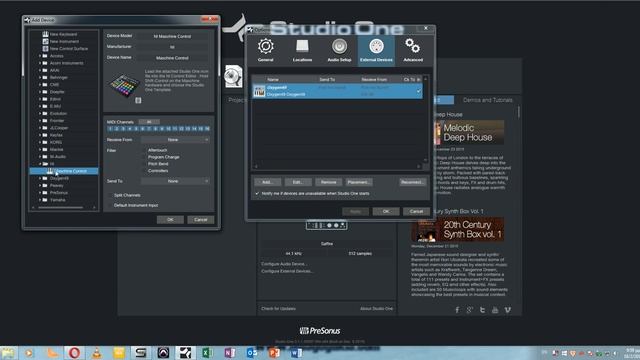Switch to Locations options tab
This screenshot has height=360, width=640.
[302, 50]
